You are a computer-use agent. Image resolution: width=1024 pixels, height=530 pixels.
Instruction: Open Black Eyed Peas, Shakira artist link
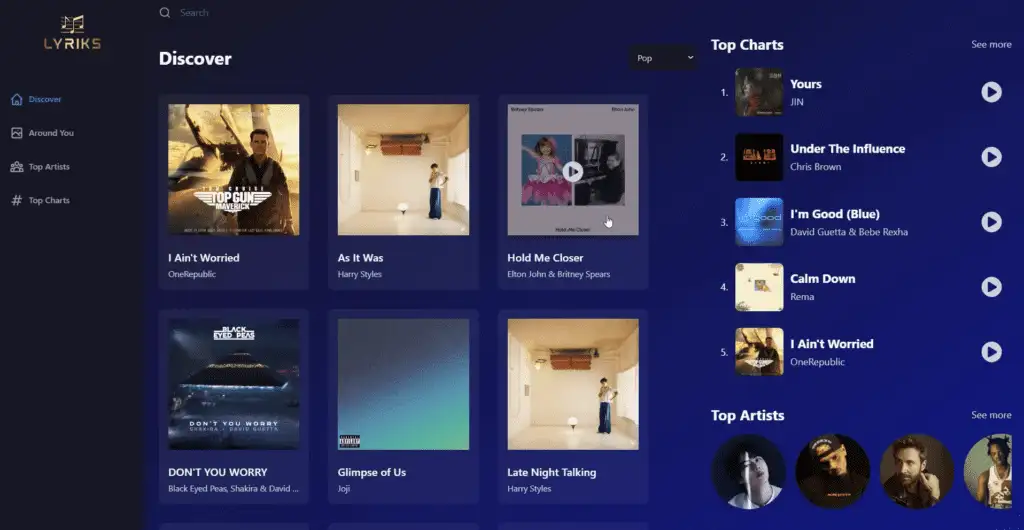pos(233,488)
